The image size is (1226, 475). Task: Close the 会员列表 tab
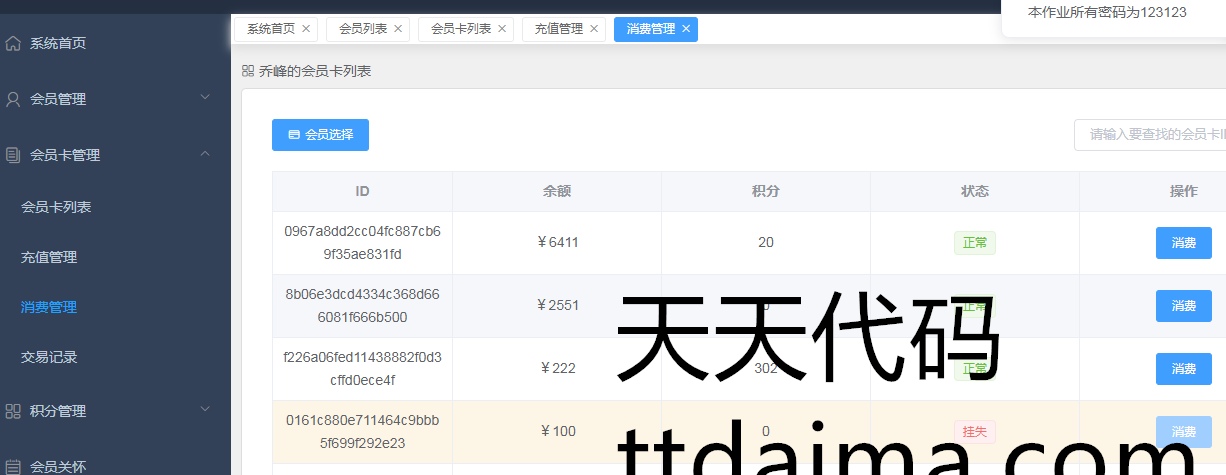398,29
